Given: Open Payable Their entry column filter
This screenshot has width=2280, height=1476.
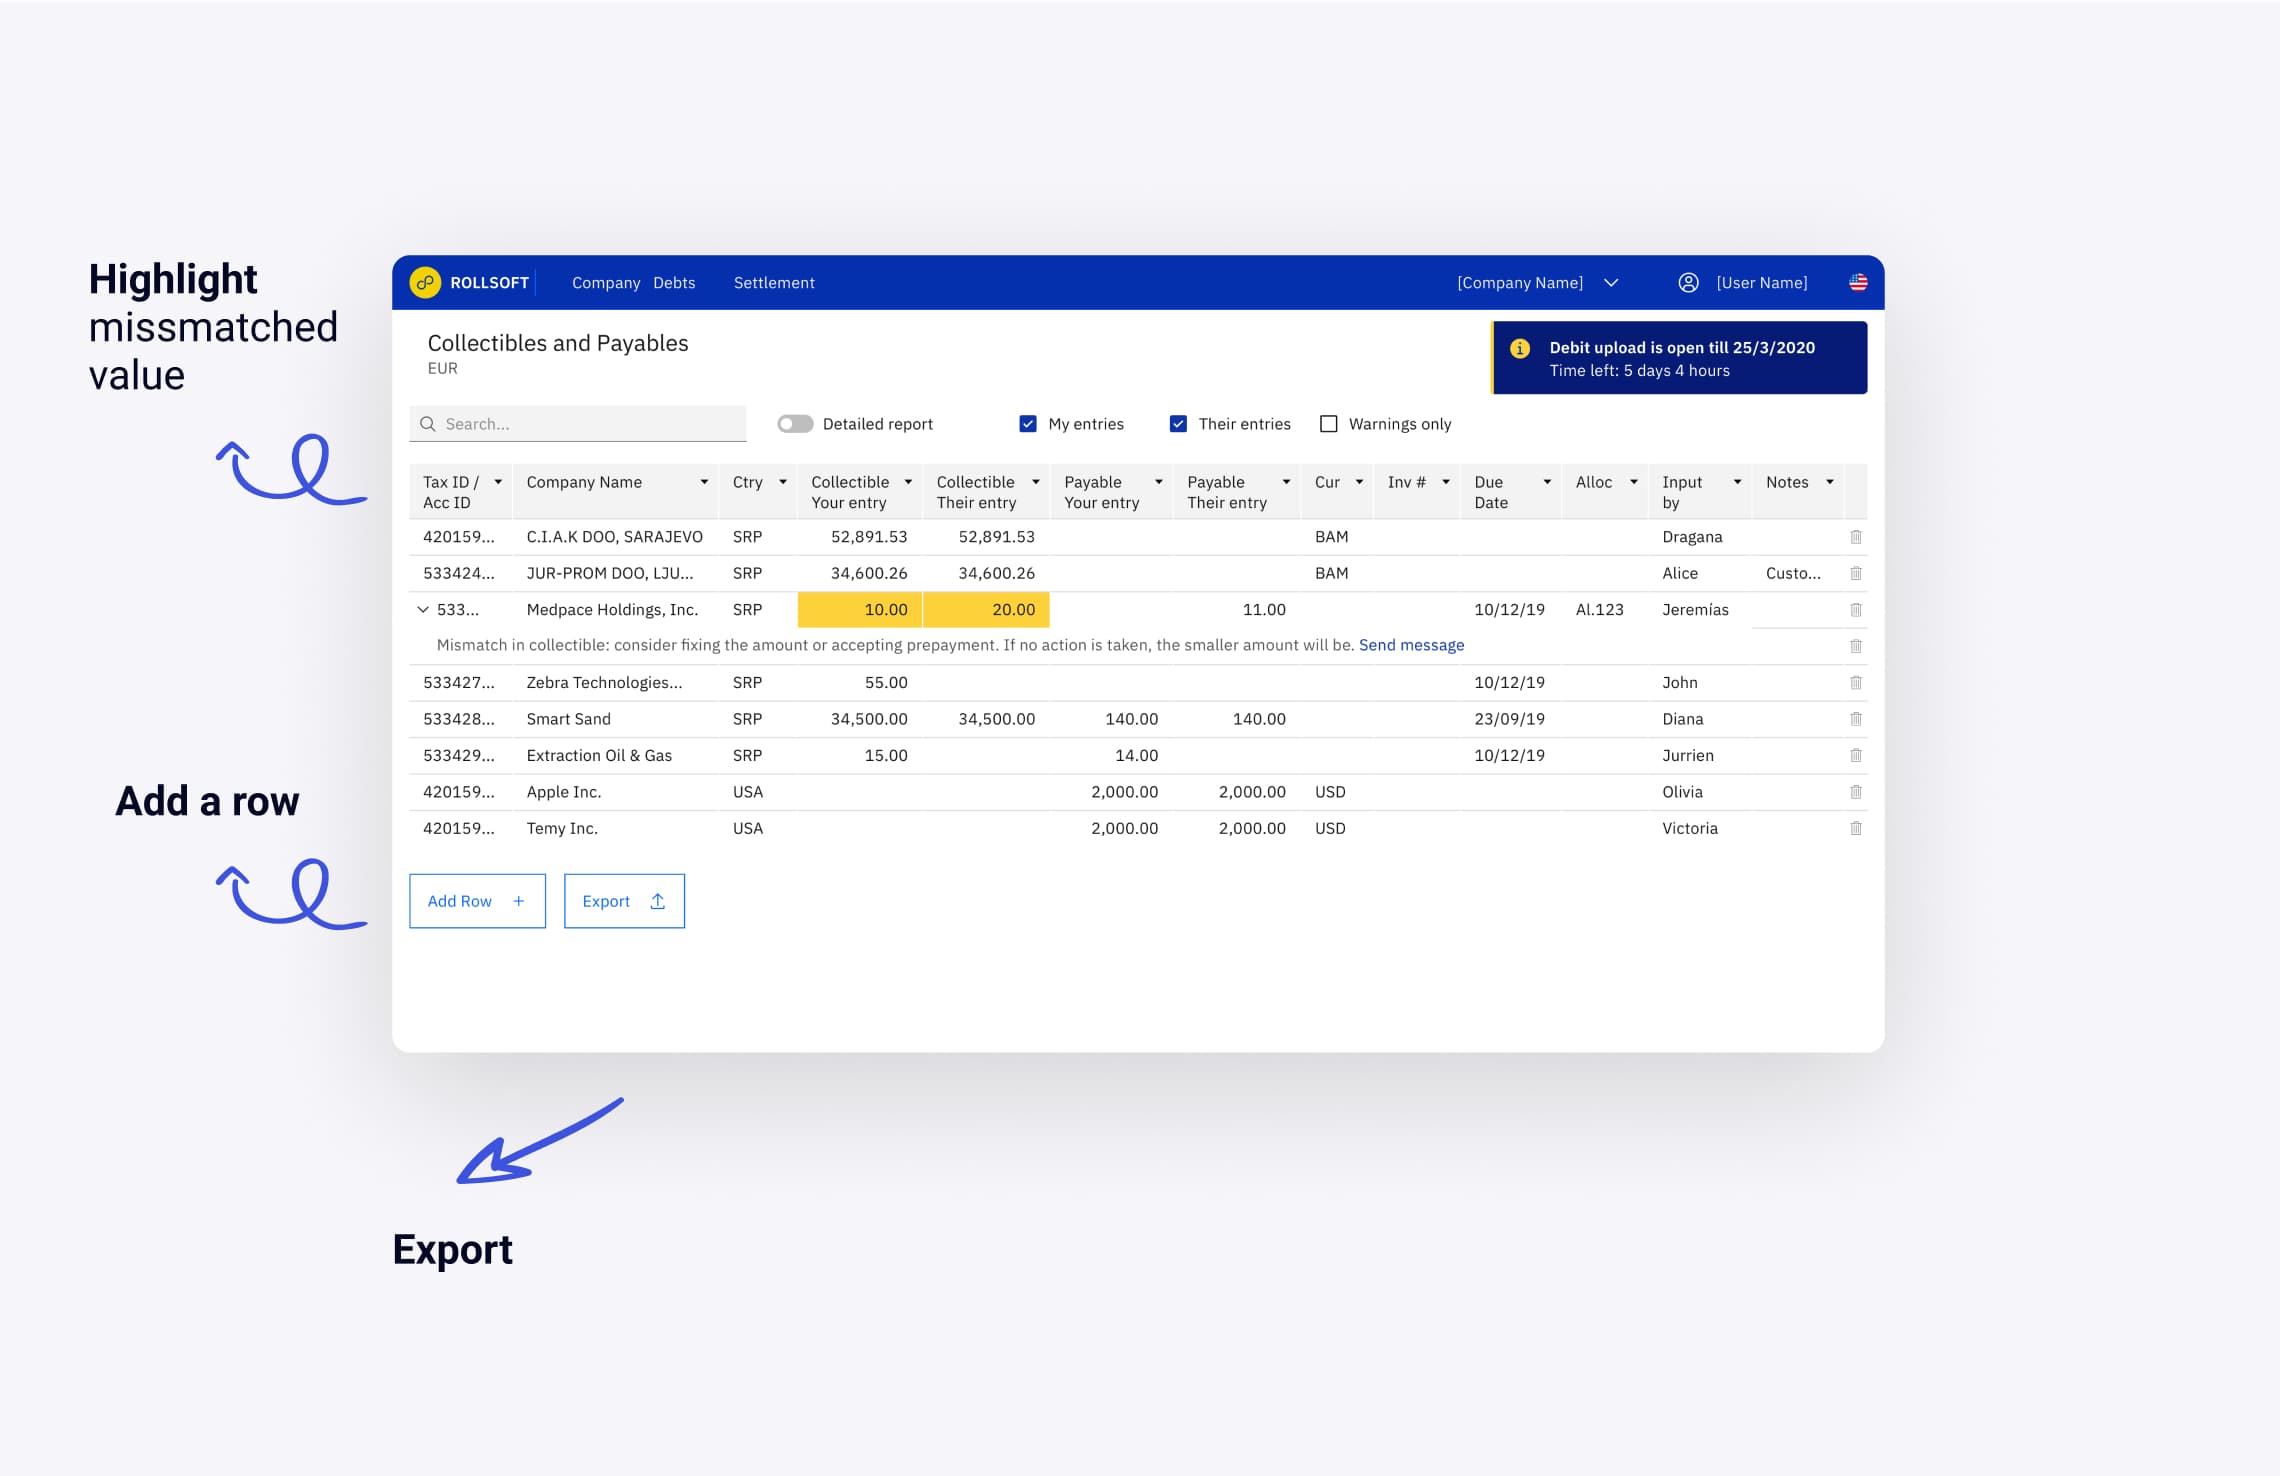Looking at the screenshot, I should tap(1286, 482).
